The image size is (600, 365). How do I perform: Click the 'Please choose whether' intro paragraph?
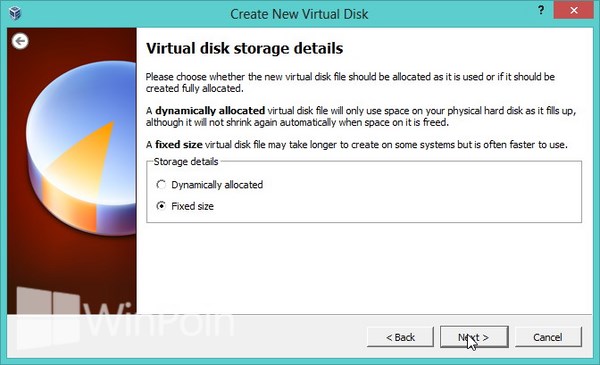tap(350, 82)
